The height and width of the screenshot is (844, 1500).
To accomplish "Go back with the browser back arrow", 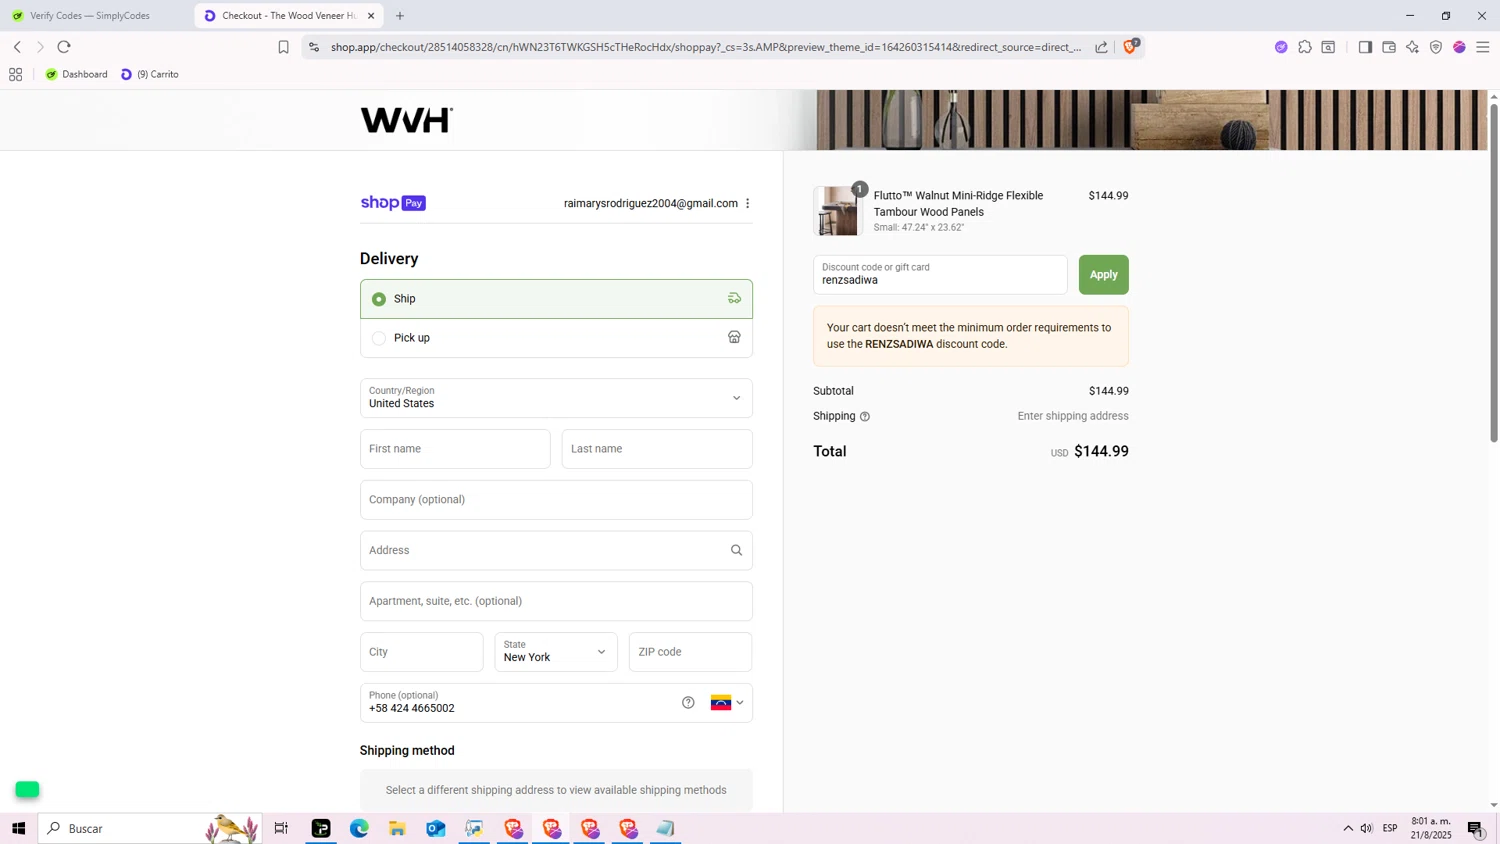I will [17, 47].
